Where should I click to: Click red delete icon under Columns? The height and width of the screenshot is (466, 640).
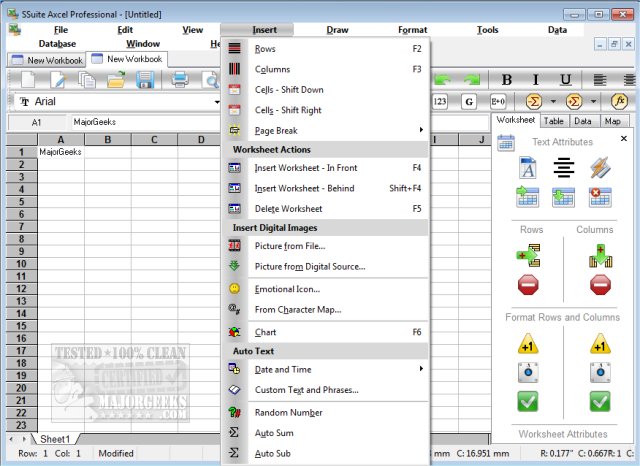[x=600, y=284]
